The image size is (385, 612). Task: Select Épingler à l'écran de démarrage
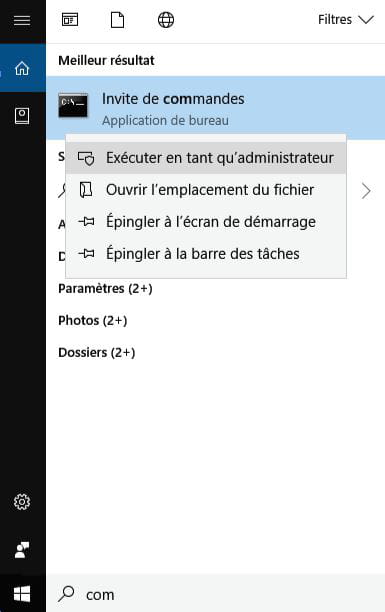206,222
